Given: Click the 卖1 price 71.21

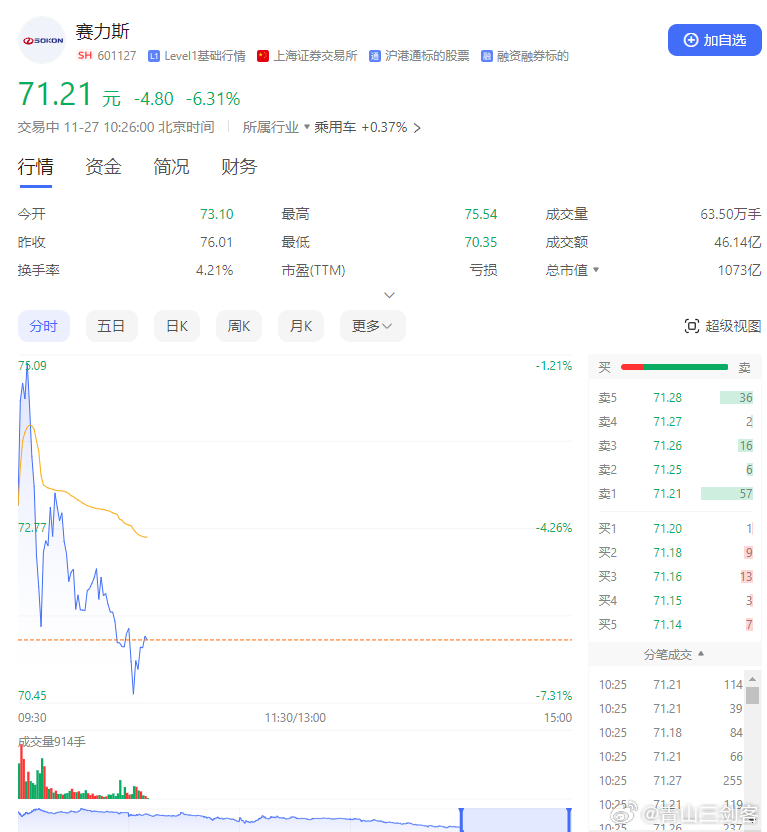Looking at the screenshot, I should coord(667,494).
